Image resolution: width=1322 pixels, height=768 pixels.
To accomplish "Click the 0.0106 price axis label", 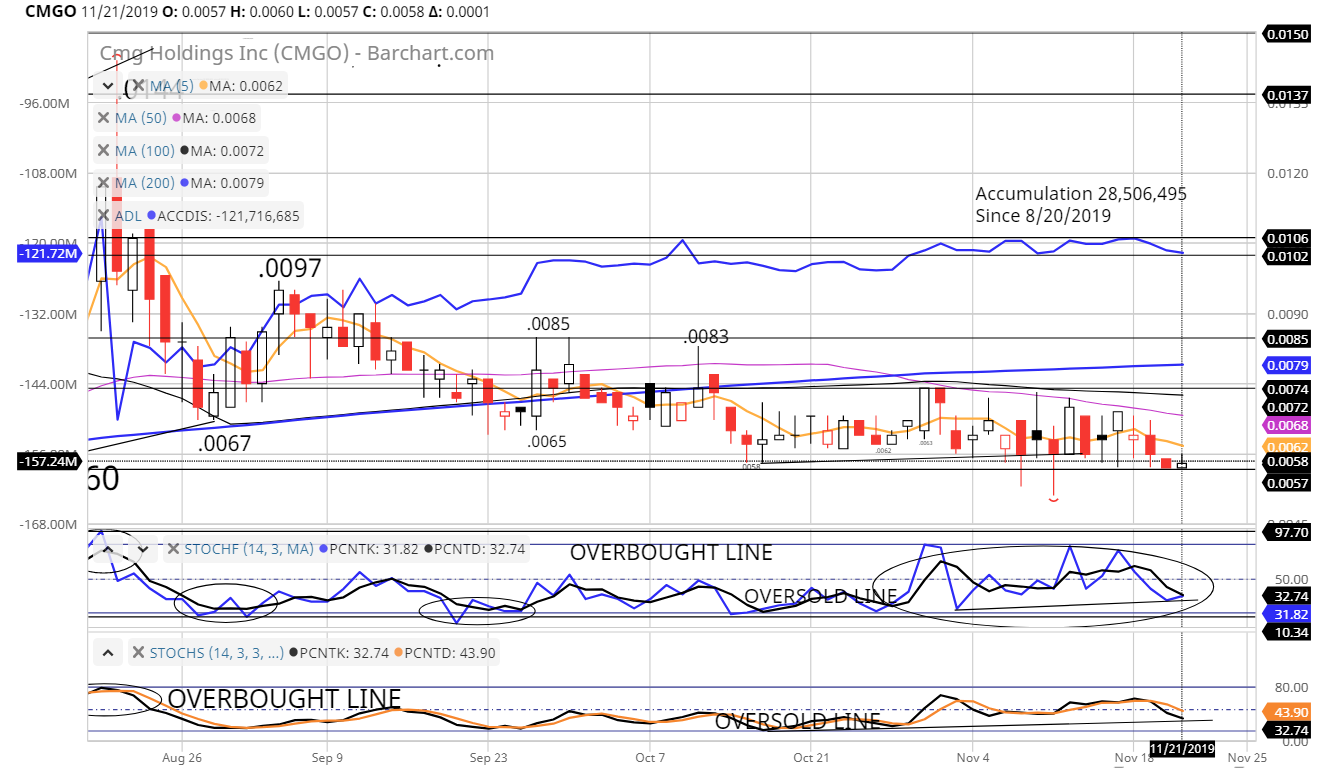I will (1287, 238).
